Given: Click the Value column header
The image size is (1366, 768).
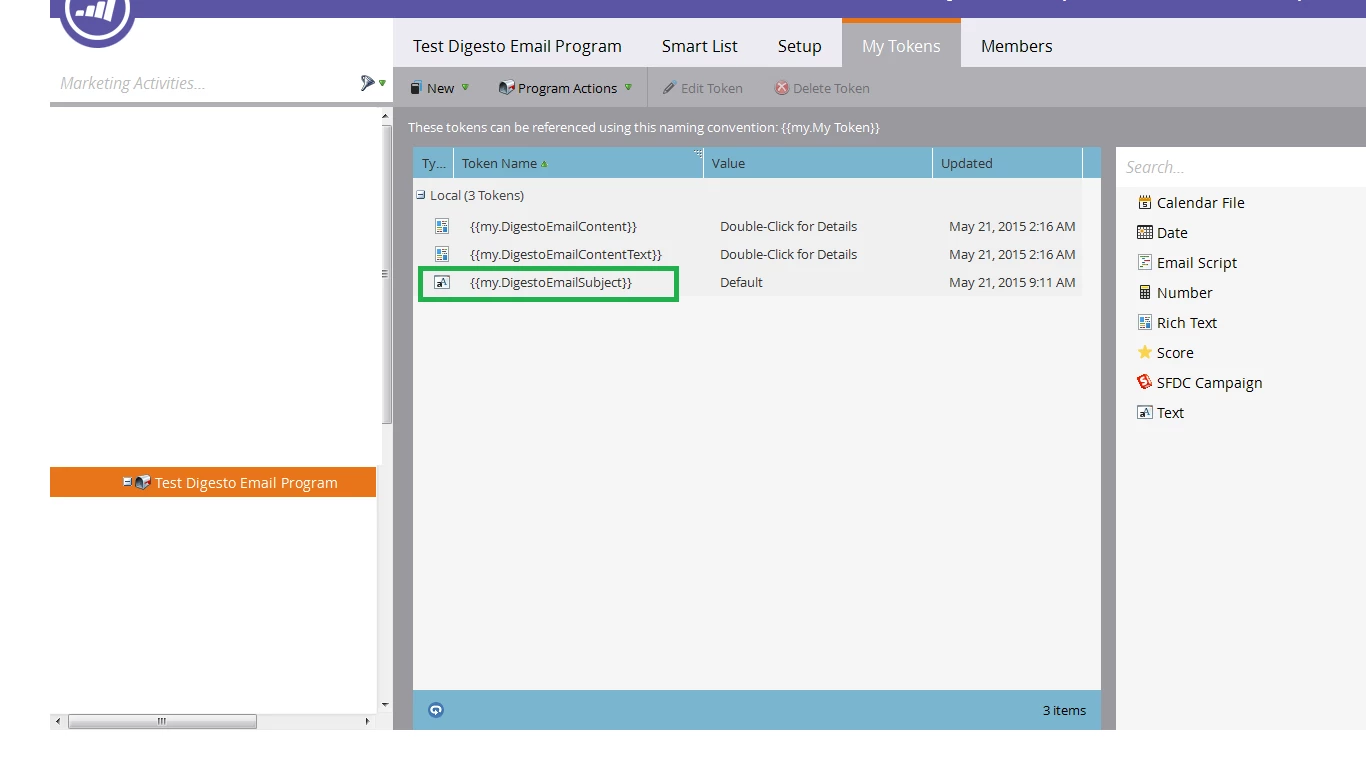Looking at the screenshot, I should 818,163.
